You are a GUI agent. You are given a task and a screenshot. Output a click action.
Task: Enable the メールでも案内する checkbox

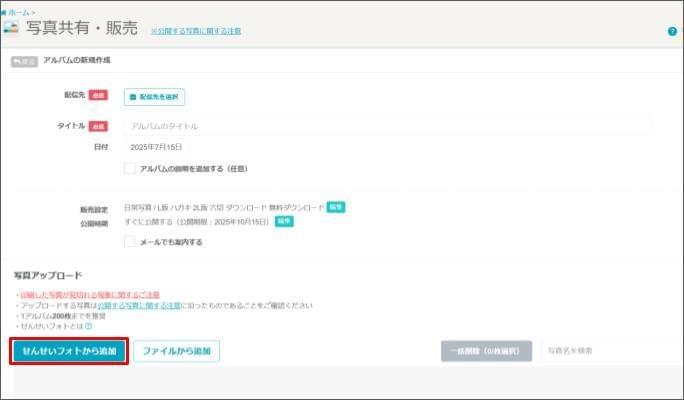tap(129, 241)
